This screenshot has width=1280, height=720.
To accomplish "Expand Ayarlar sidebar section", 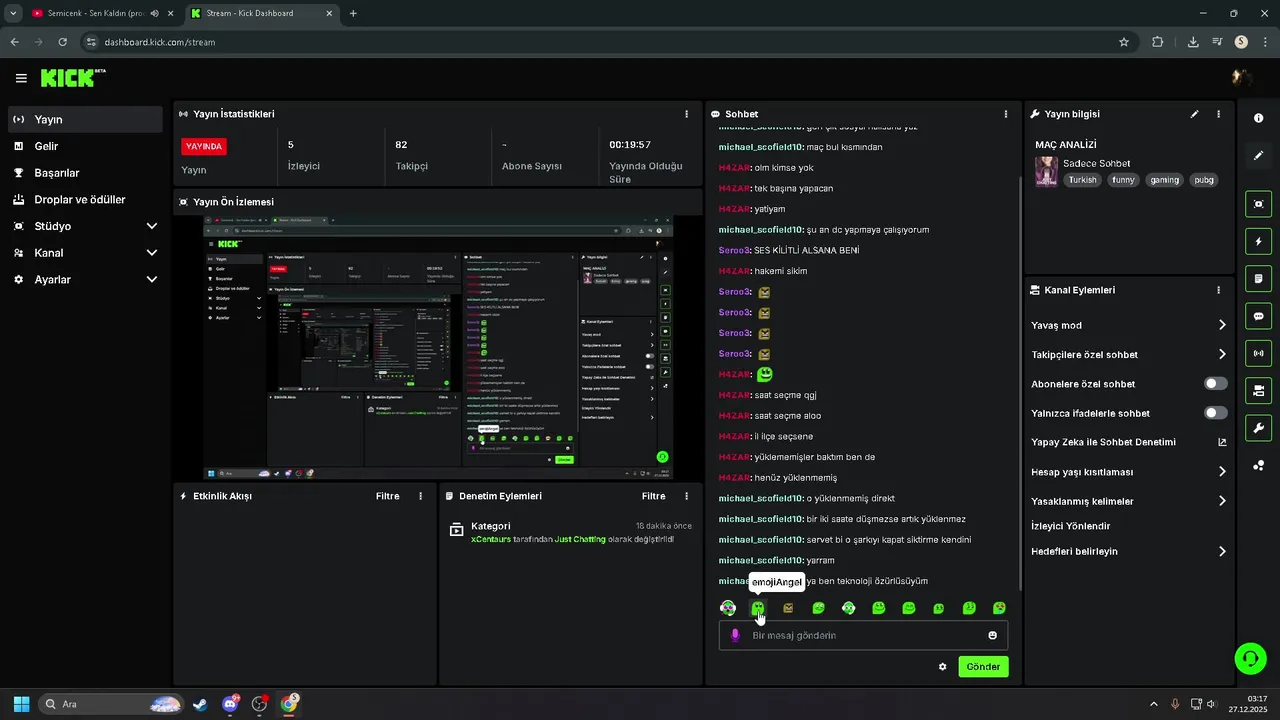I will tap(85, 280).
